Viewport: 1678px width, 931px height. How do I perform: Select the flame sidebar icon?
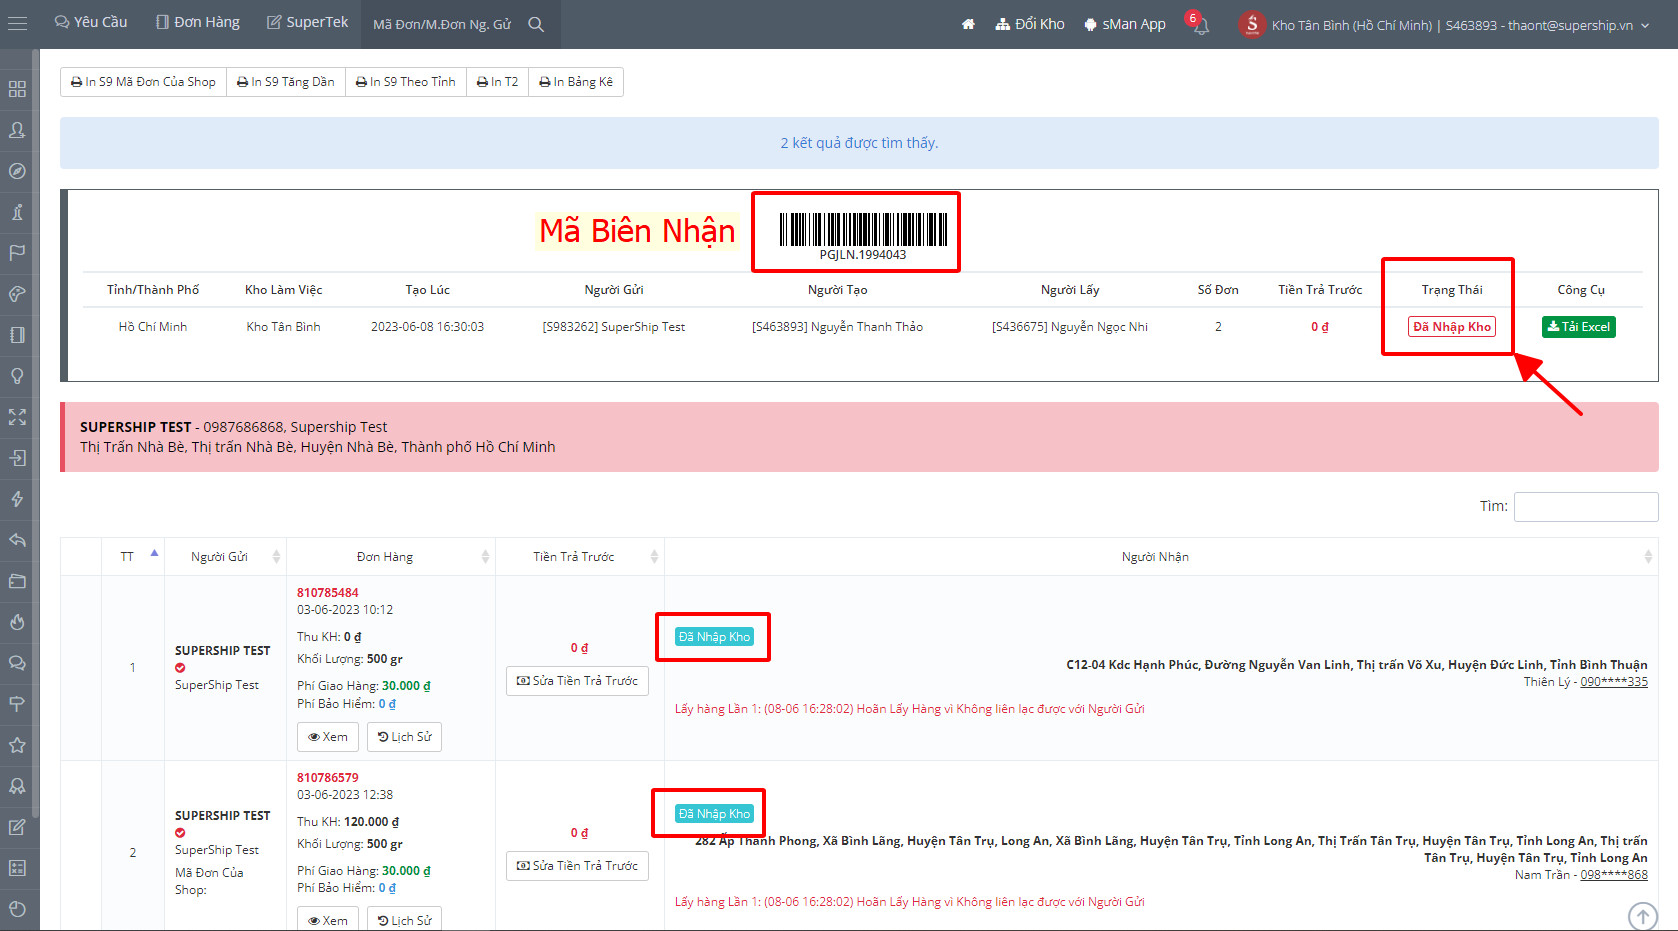click(x=17, y=622)
